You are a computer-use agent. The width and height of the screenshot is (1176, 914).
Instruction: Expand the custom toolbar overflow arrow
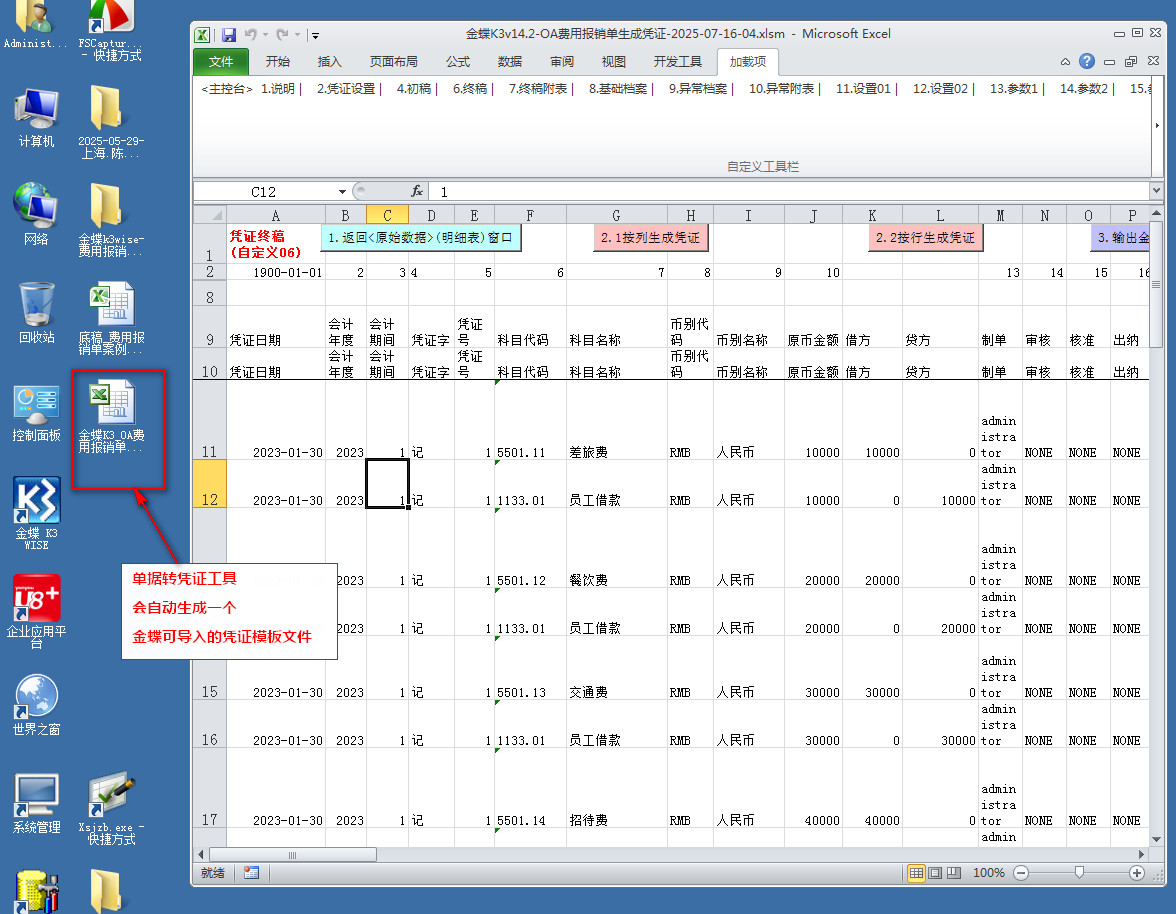[1156, 125]
